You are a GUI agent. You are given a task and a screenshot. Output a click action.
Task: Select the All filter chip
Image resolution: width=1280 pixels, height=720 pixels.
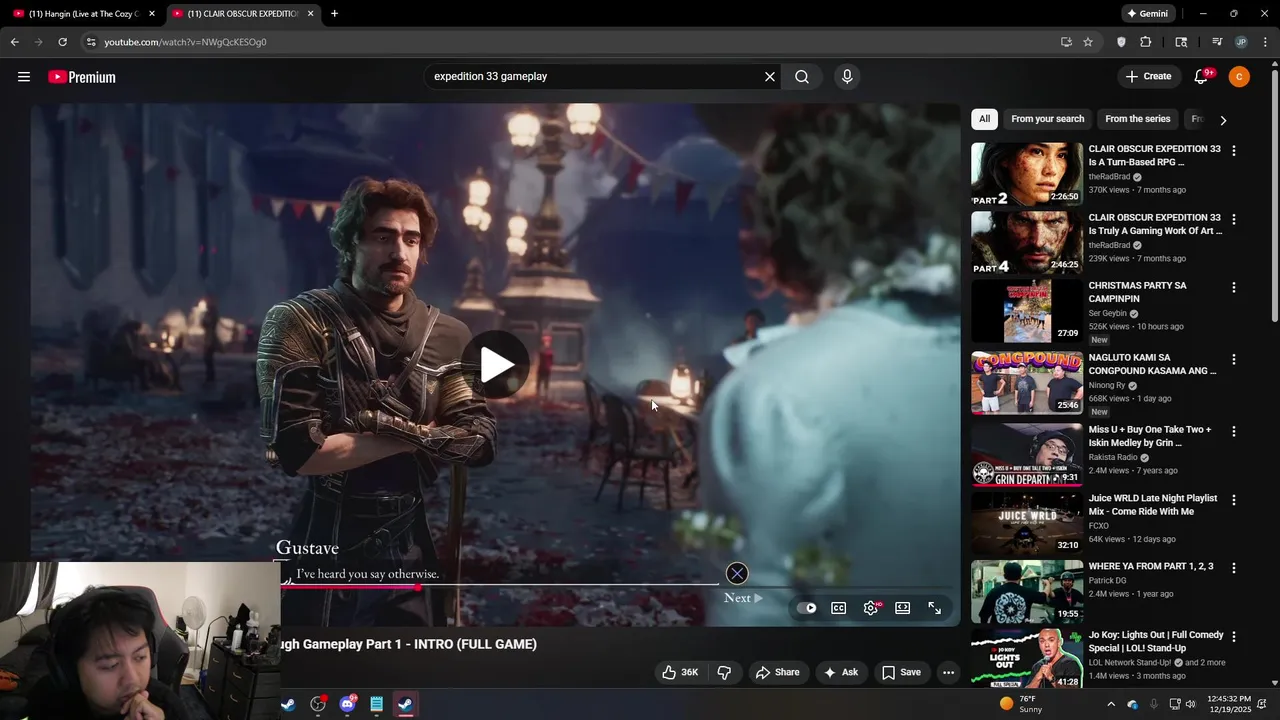click(x=984, y=119)
